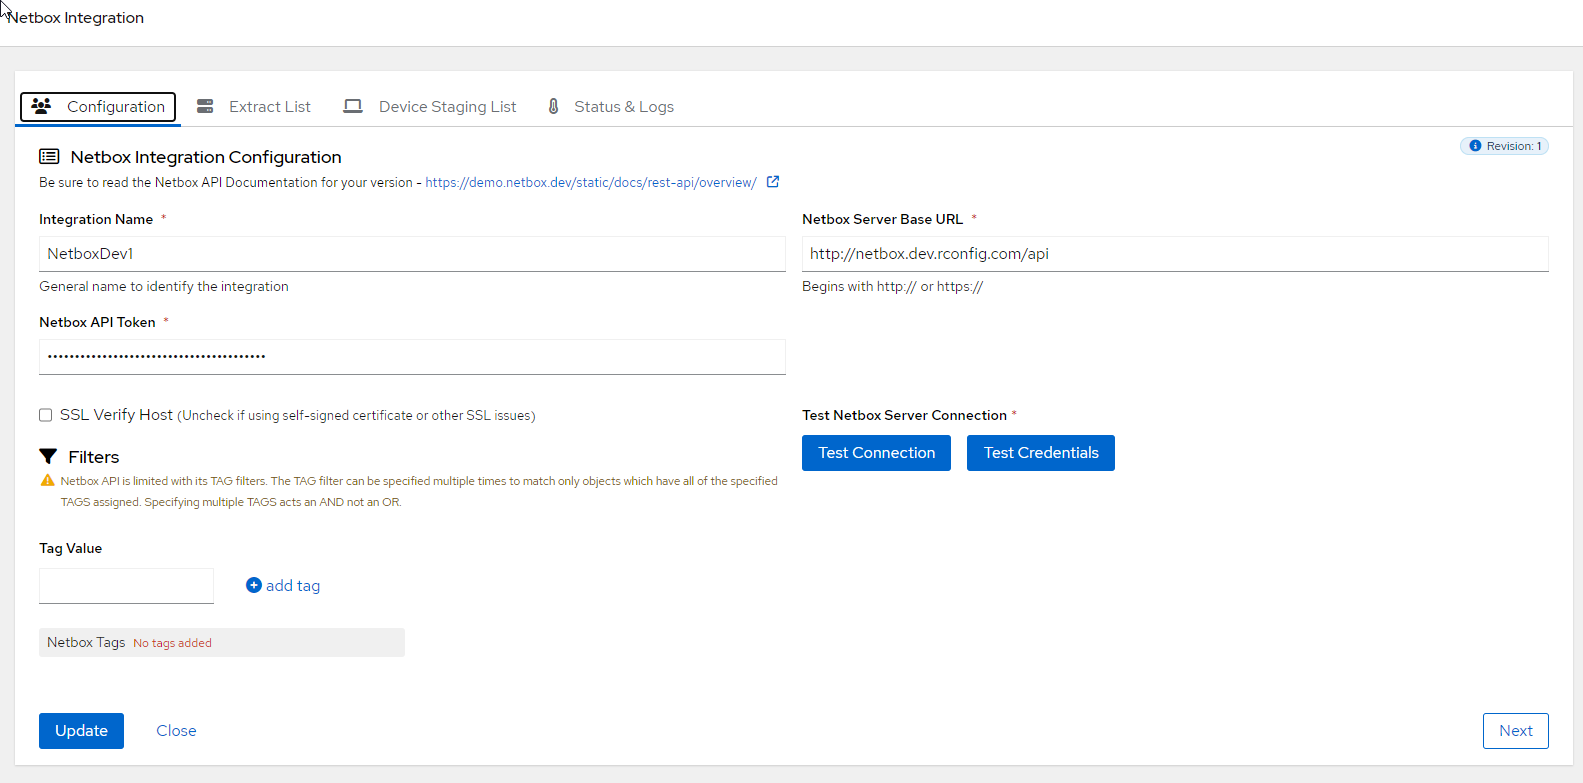Toggle the SSL Verify Host checkbox
Screen dimensions: 1583x783
46,415
